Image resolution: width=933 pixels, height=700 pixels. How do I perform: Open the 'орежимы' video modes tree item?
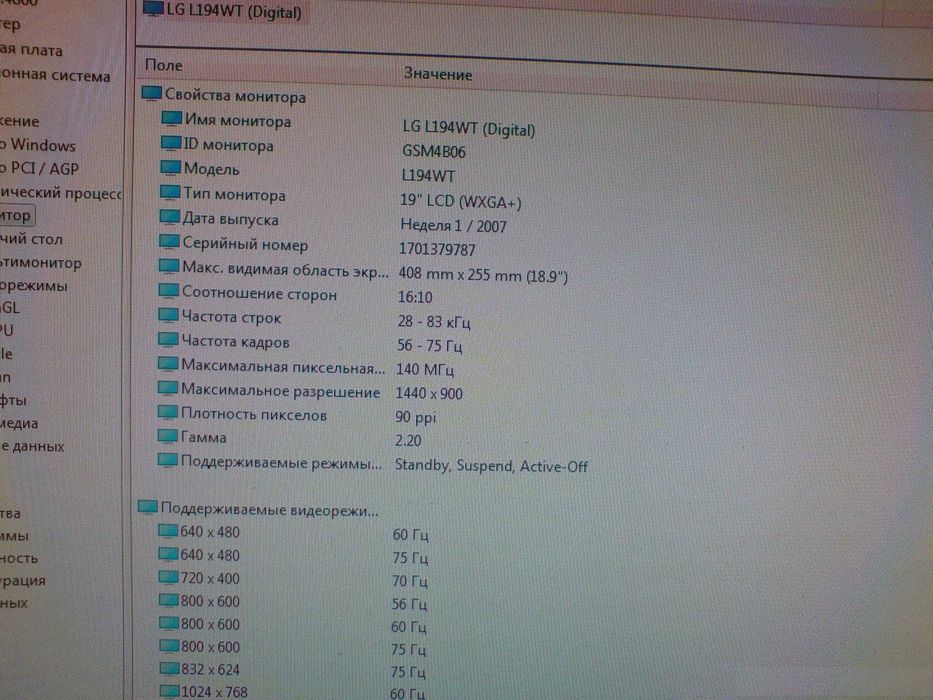33,286
